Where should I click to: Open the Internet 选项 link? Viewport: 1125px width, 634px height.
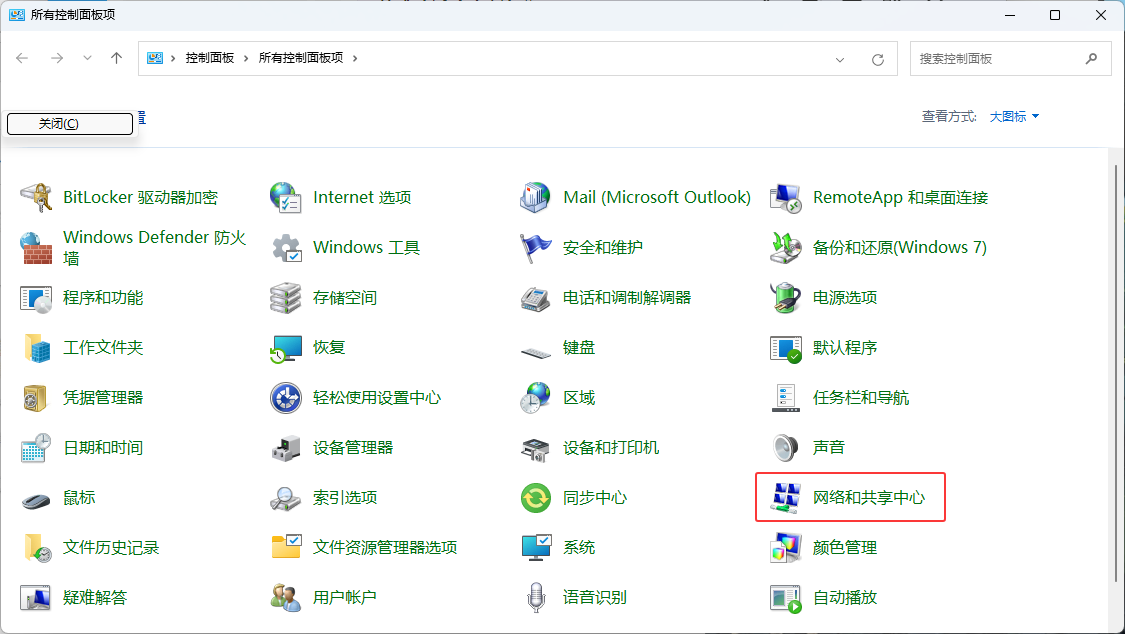click(x=361, y=198)
